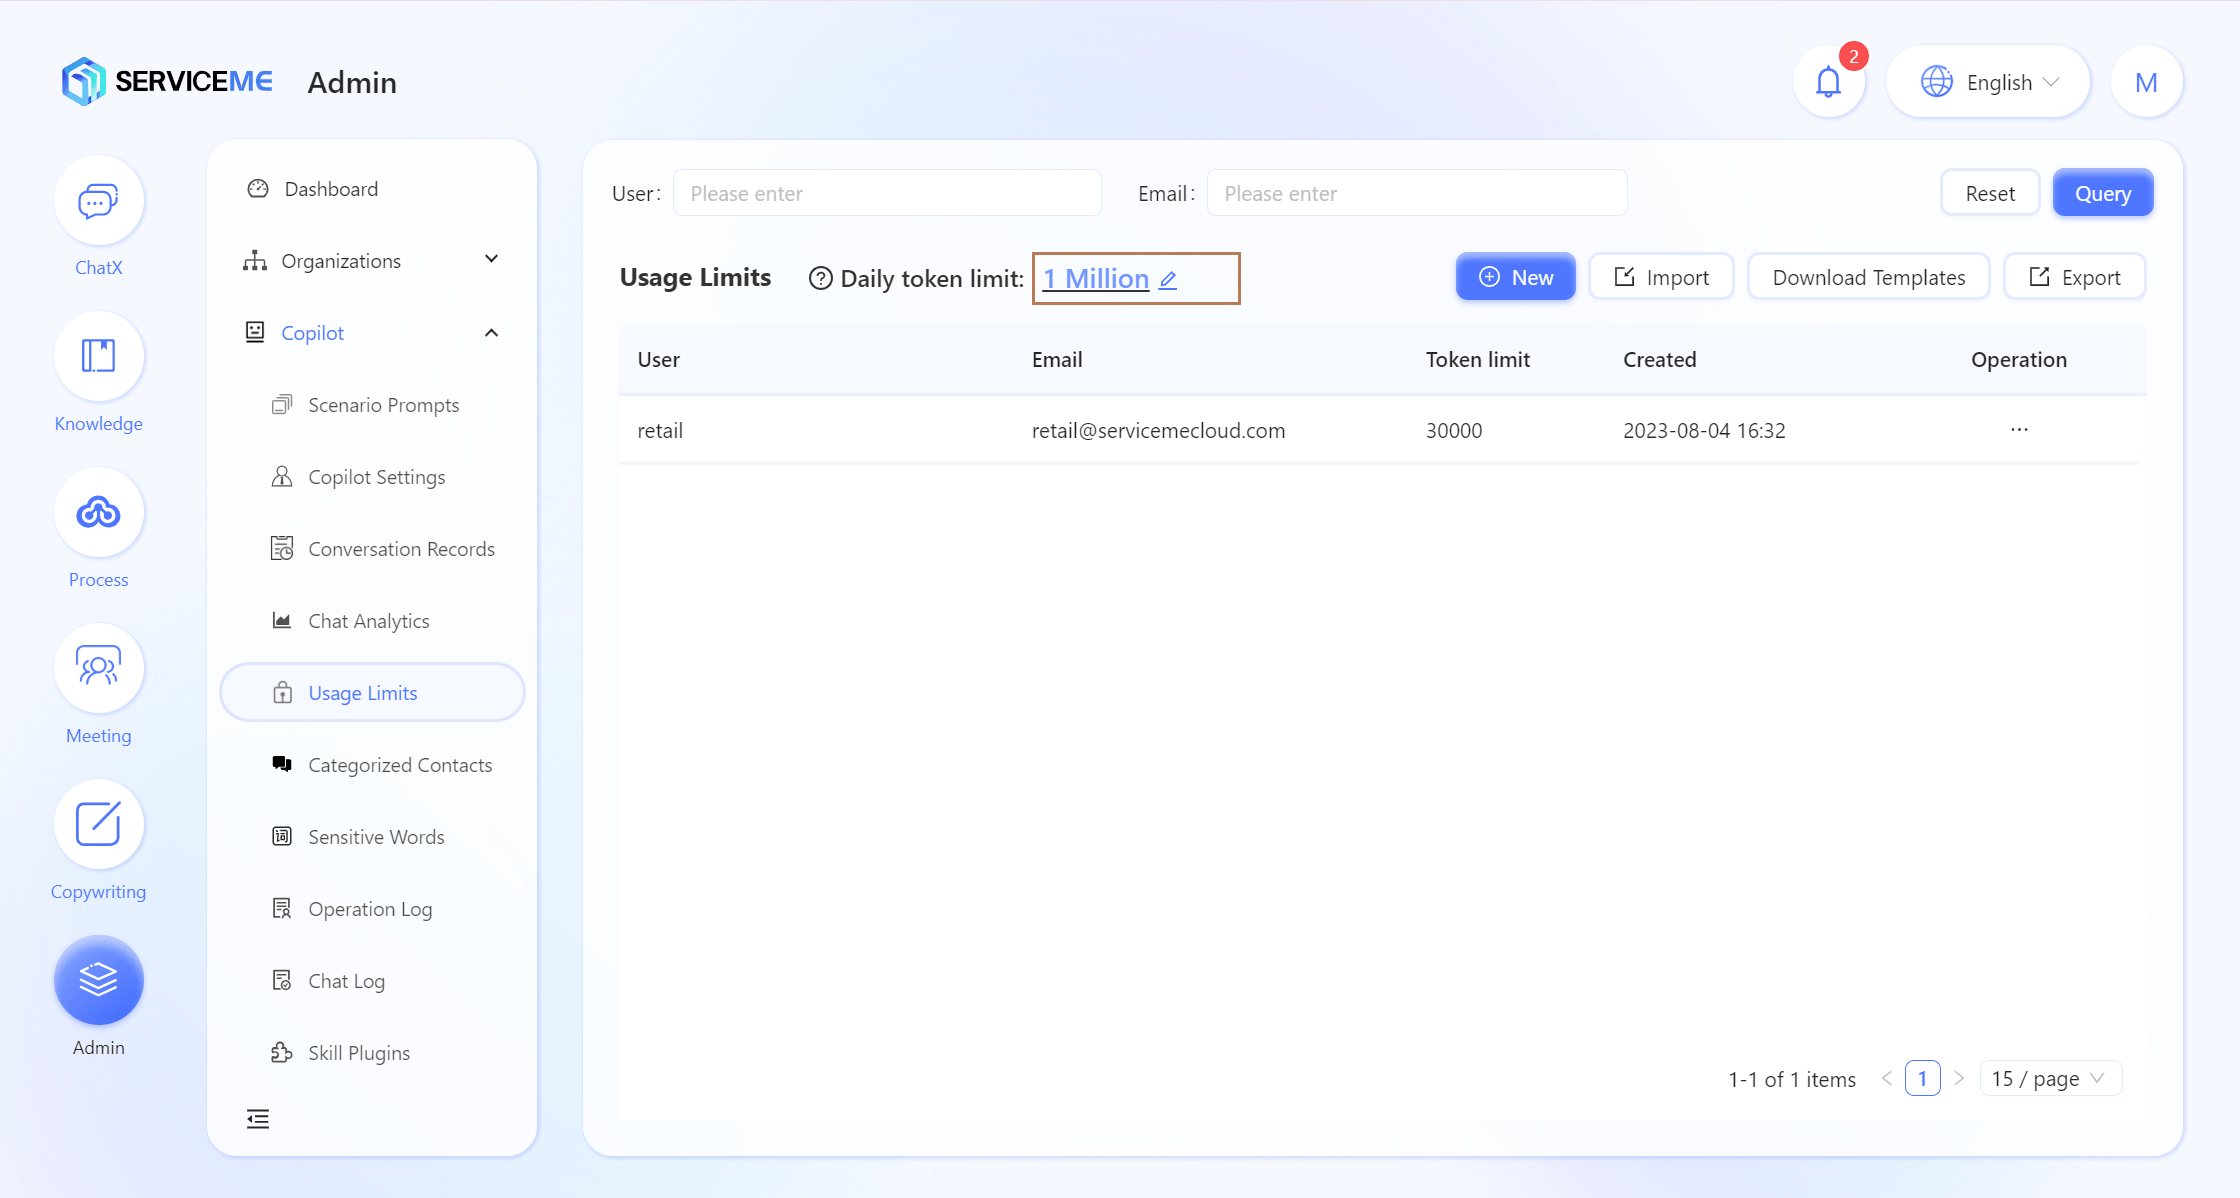2240x1198 pixels.
Task: Click the pencil icon next to 1 Million
Action: (x=1168, y=280)
